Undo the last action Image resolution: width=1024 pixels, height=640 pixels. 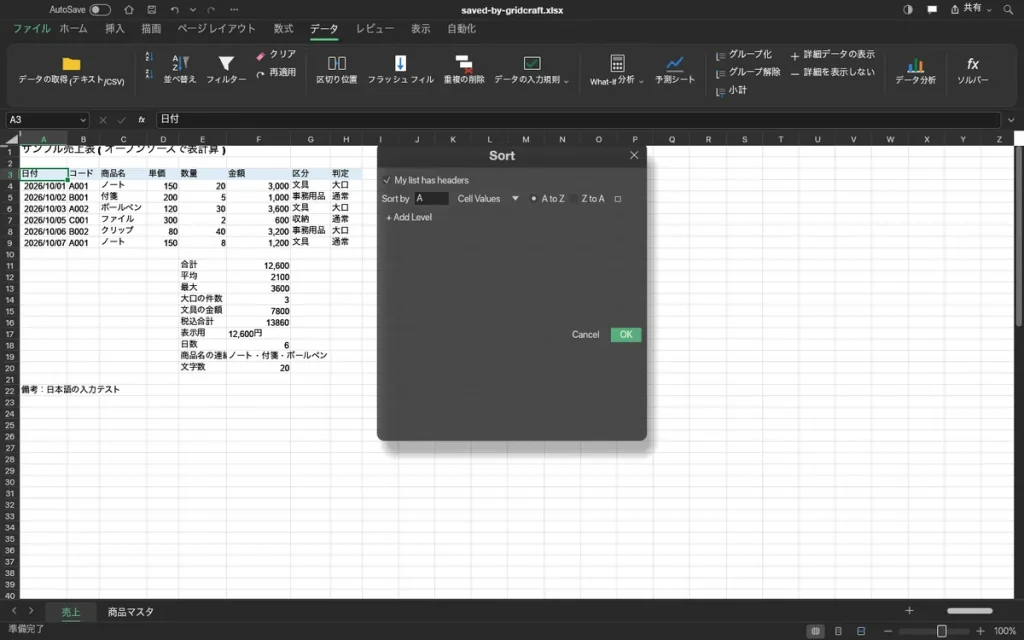[x=174, y=10]
